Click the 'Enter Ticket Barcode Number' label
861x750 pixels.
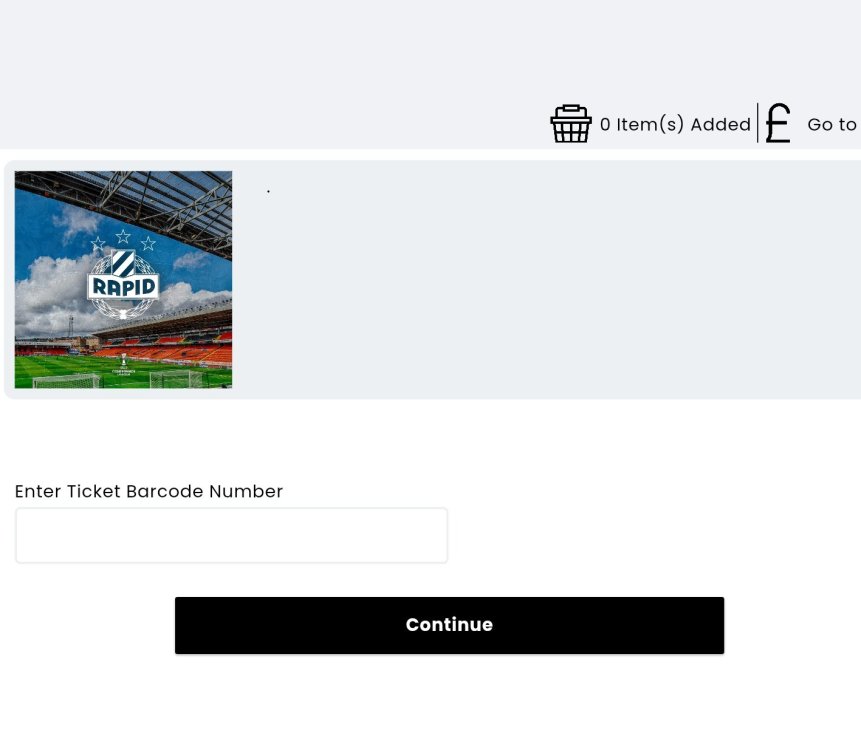[149, 492]
